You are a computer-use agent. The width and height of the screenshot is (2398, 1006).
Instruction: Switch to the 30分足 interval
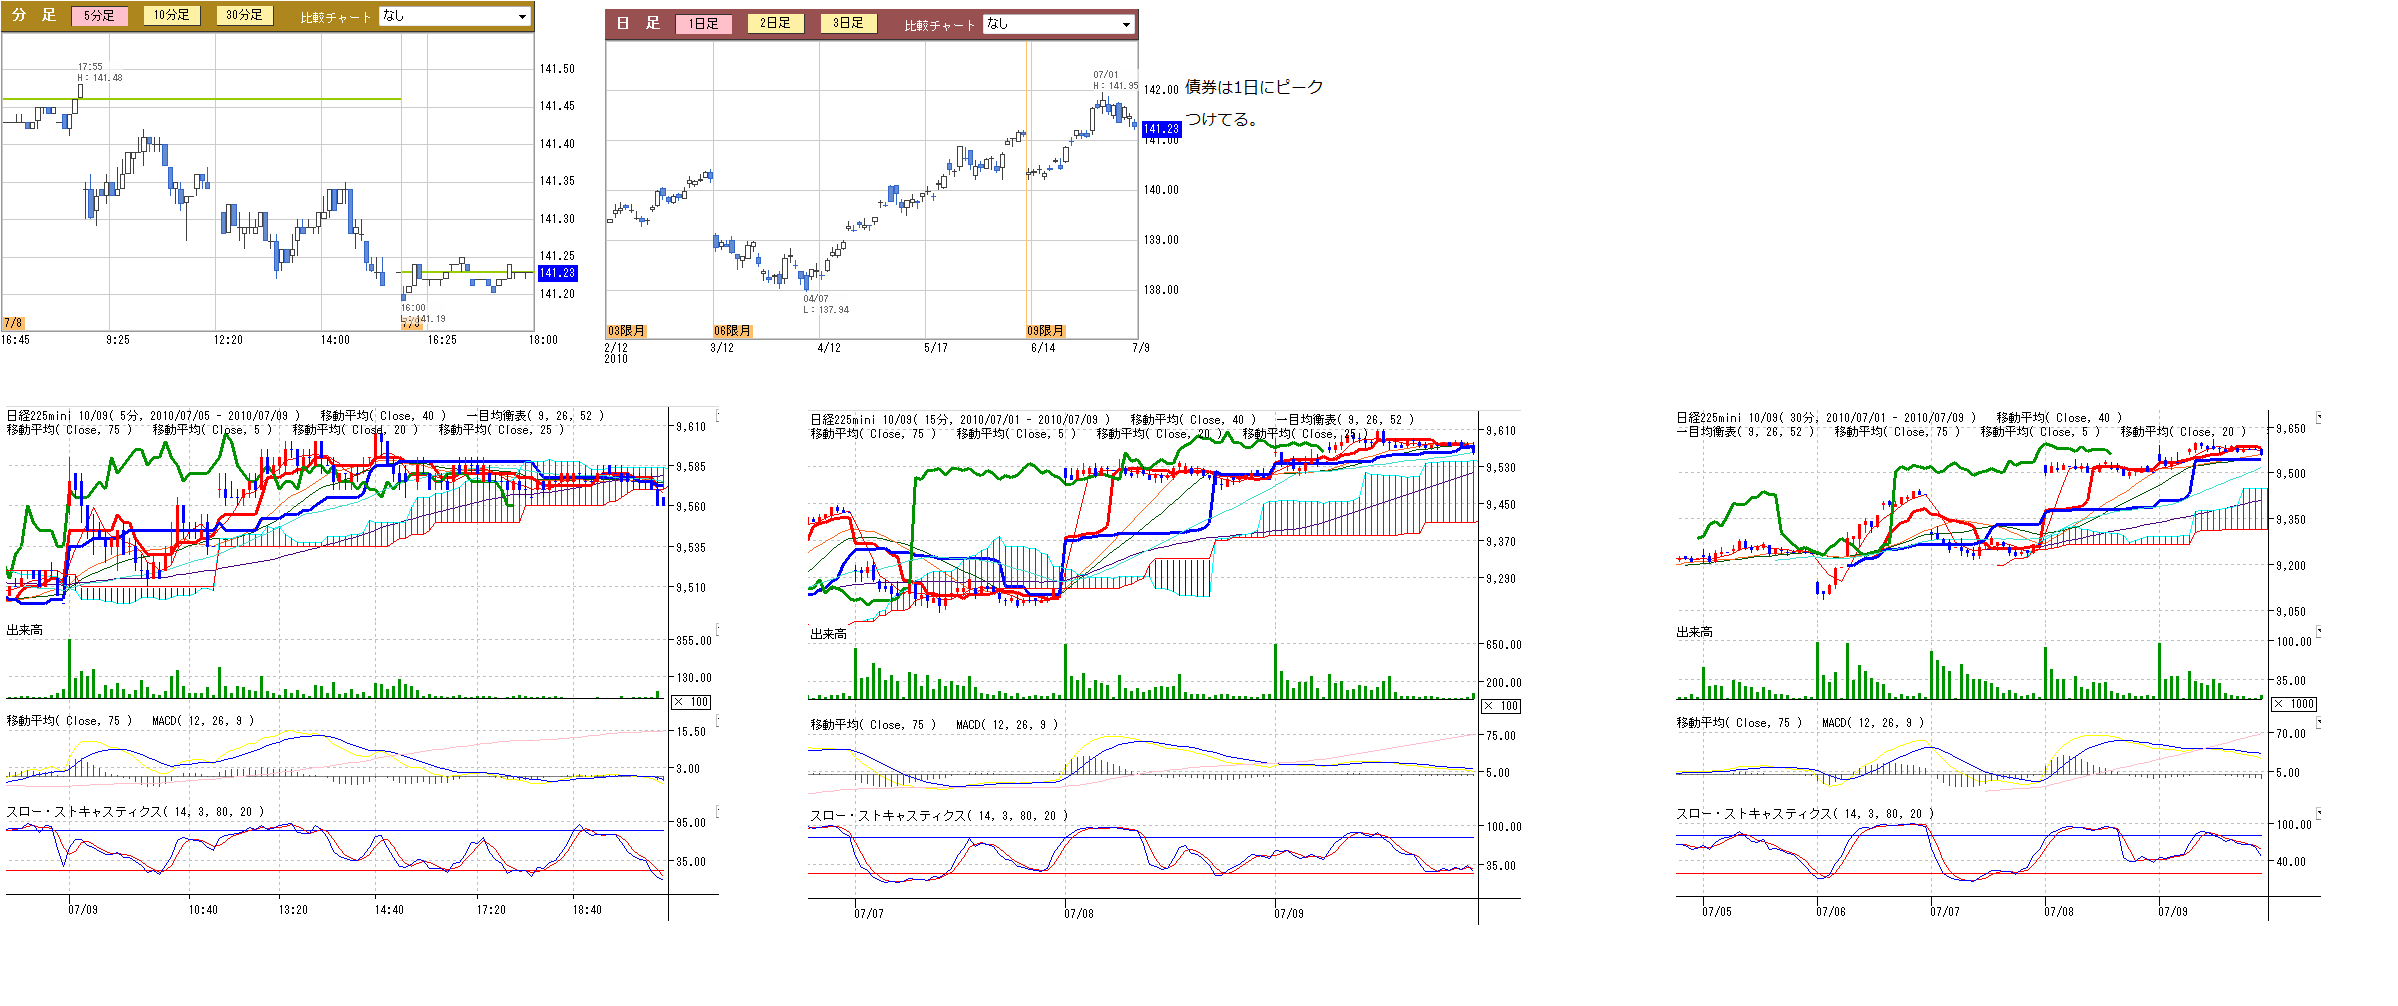tap(244, 16)
